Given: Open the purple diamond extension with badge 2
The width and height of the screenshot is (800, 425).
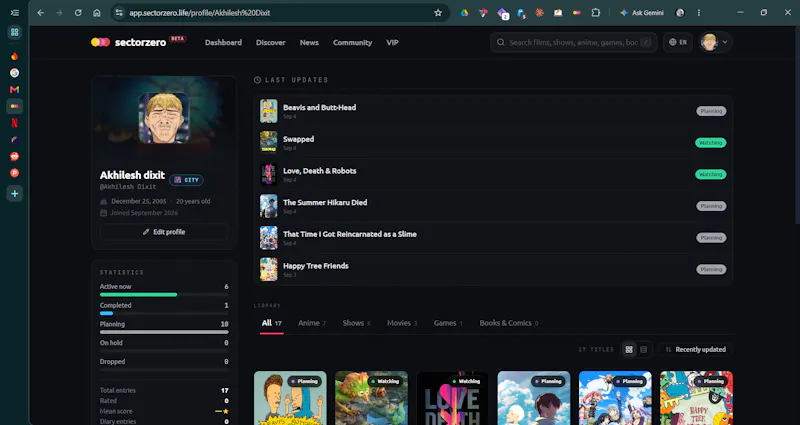Looking at the screenshot, I should click(x=503, y=13).
